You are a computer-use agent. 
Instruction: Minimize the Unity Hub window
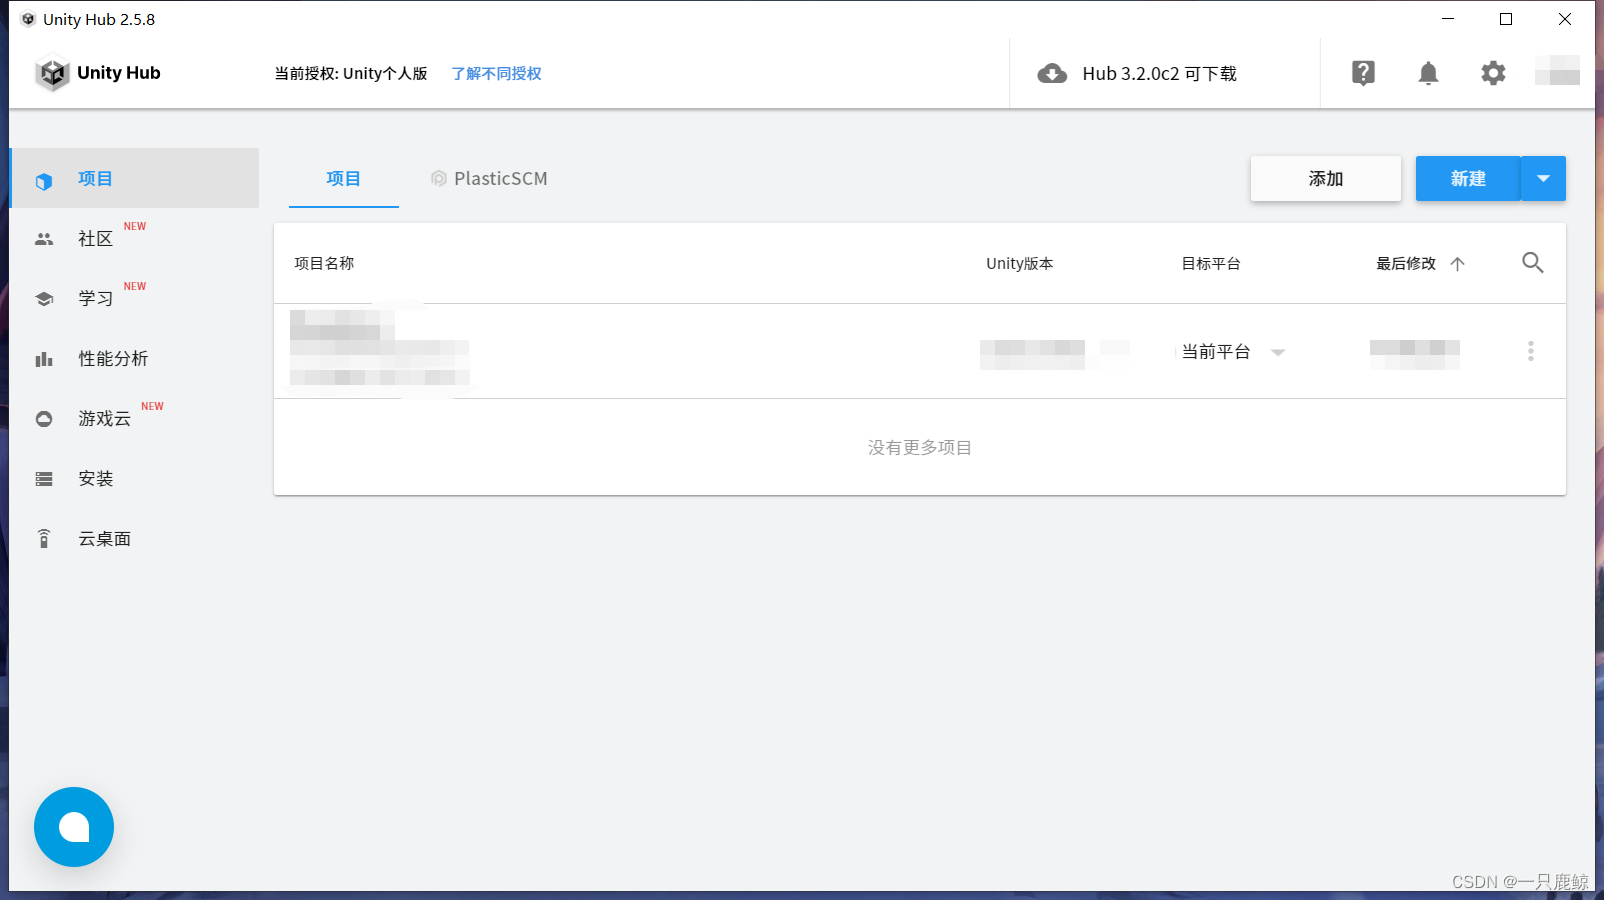point(1447,19)
